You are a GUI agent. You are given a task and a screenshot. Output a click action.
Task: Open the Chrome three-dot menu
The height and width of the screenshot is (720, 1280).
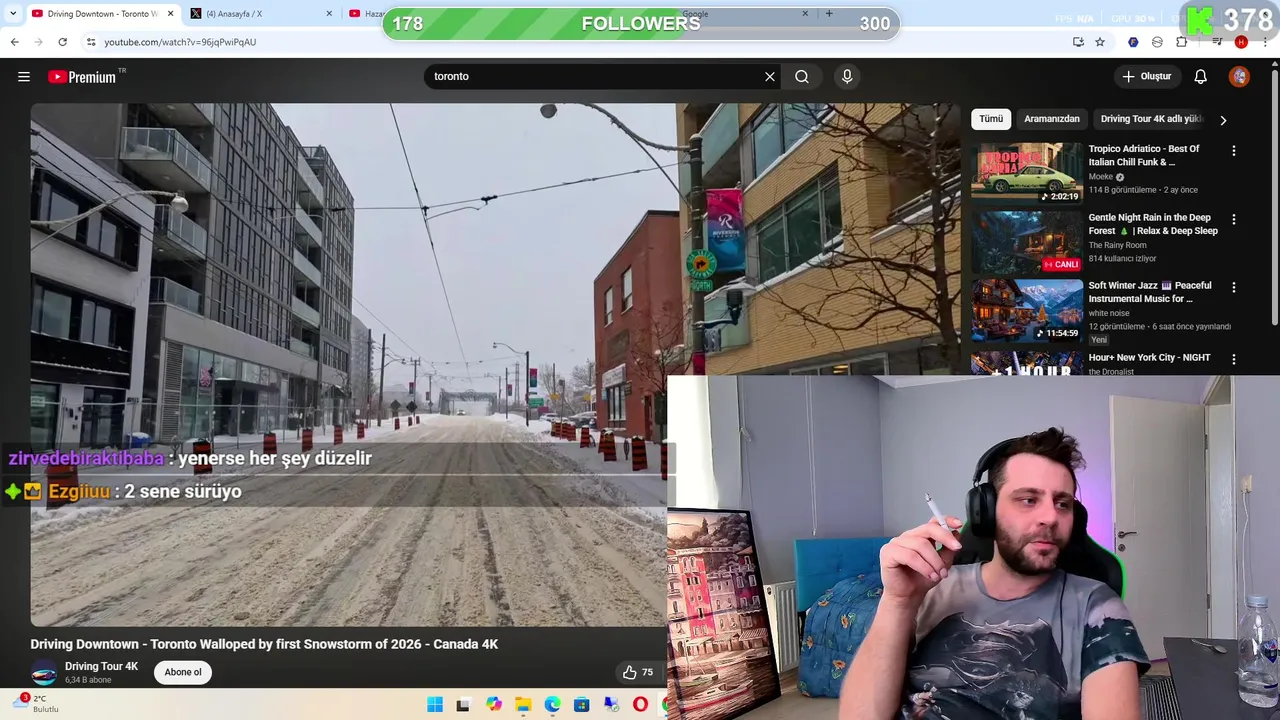[1265, 42]
